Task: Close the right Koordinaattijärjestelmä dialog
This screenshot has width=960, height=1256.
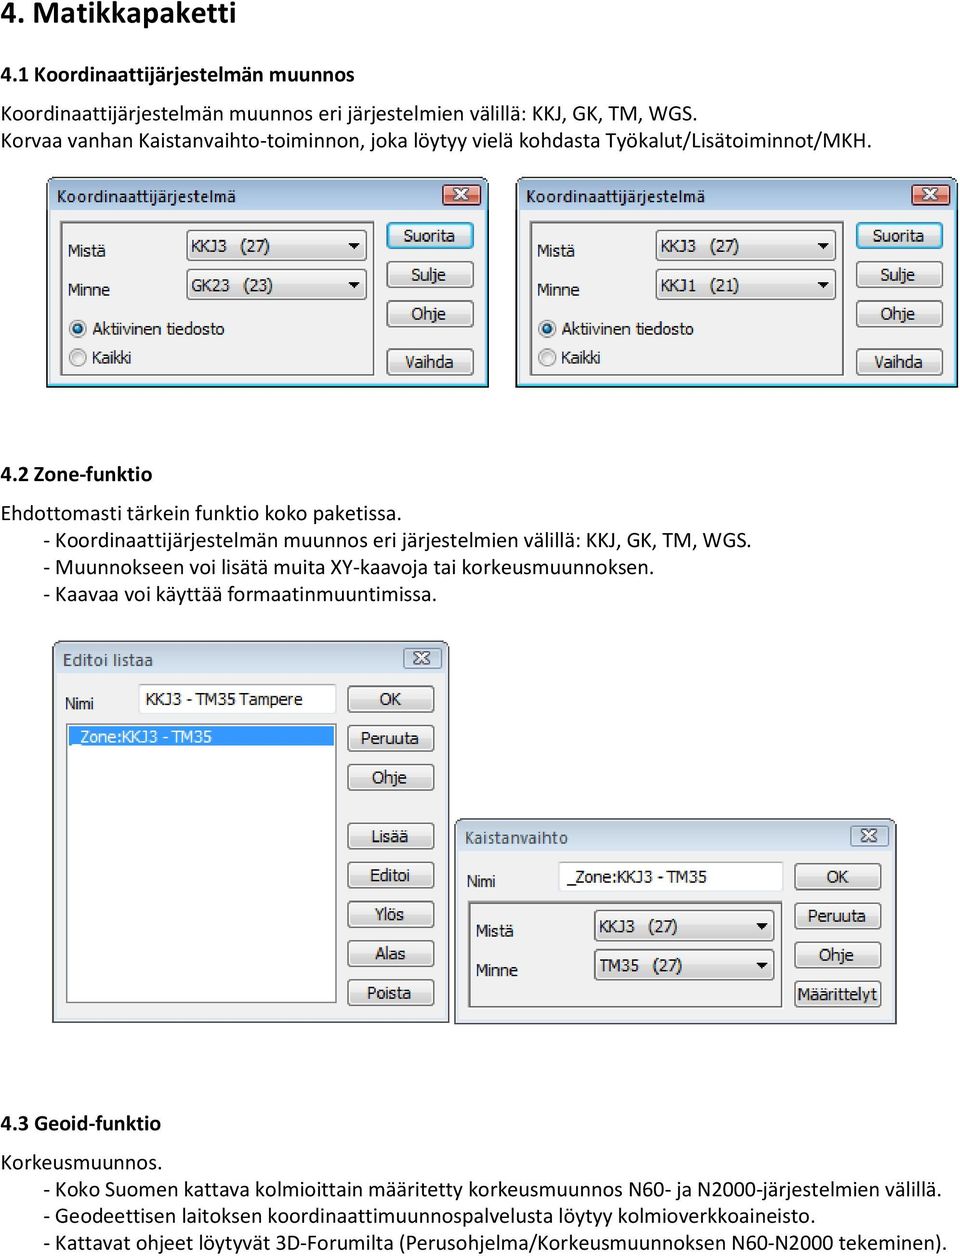Action: 930,194
